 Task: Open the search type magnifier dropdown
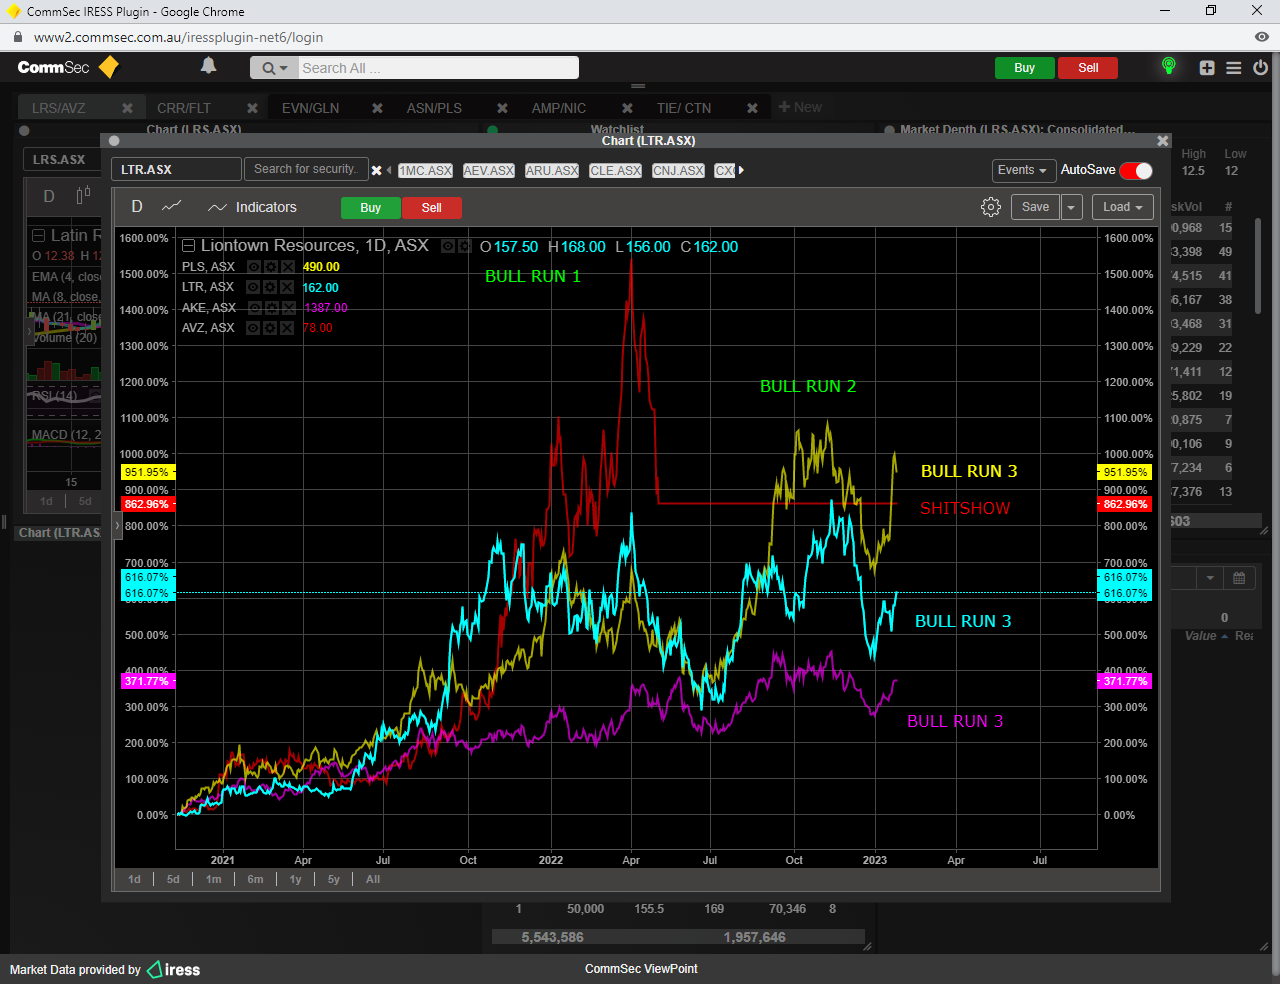(x=274, y=68)
